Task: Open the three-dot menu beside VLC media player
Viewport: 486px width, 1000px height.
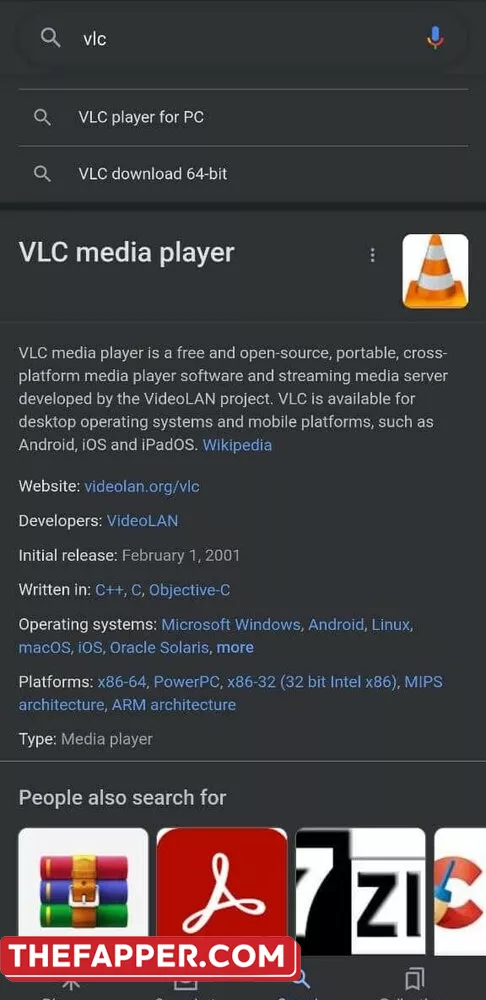Action: (372, 255)
